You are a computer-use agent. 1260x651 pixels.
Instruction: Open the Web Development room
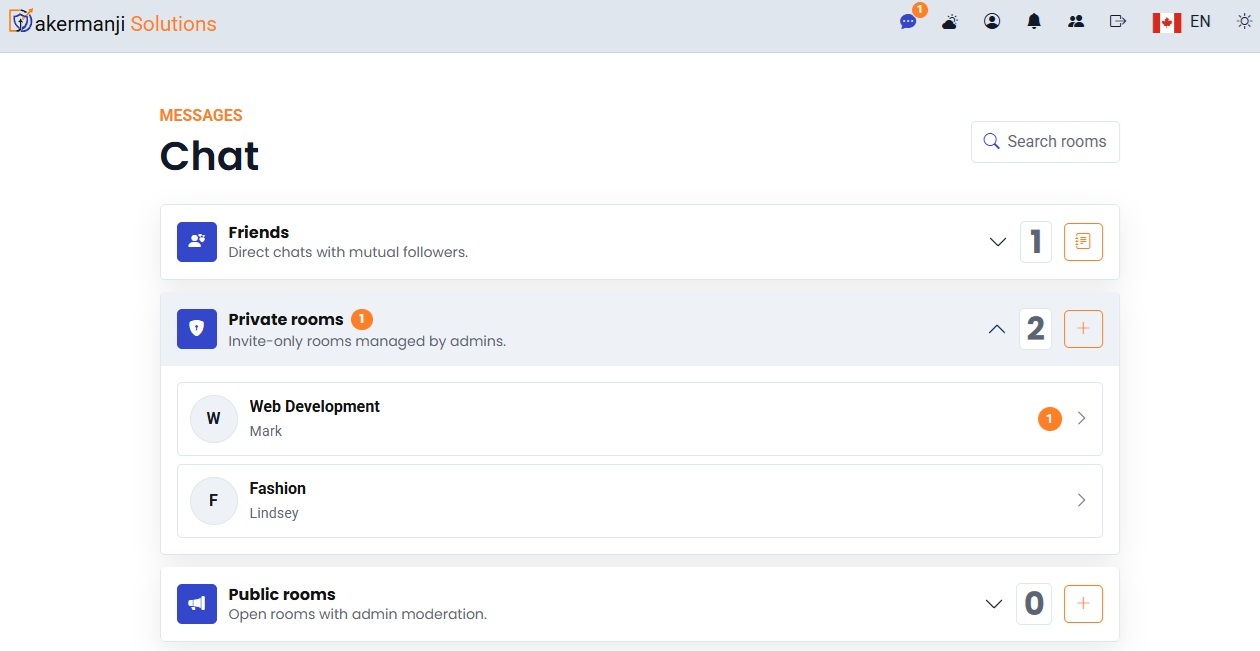[640, 419]
